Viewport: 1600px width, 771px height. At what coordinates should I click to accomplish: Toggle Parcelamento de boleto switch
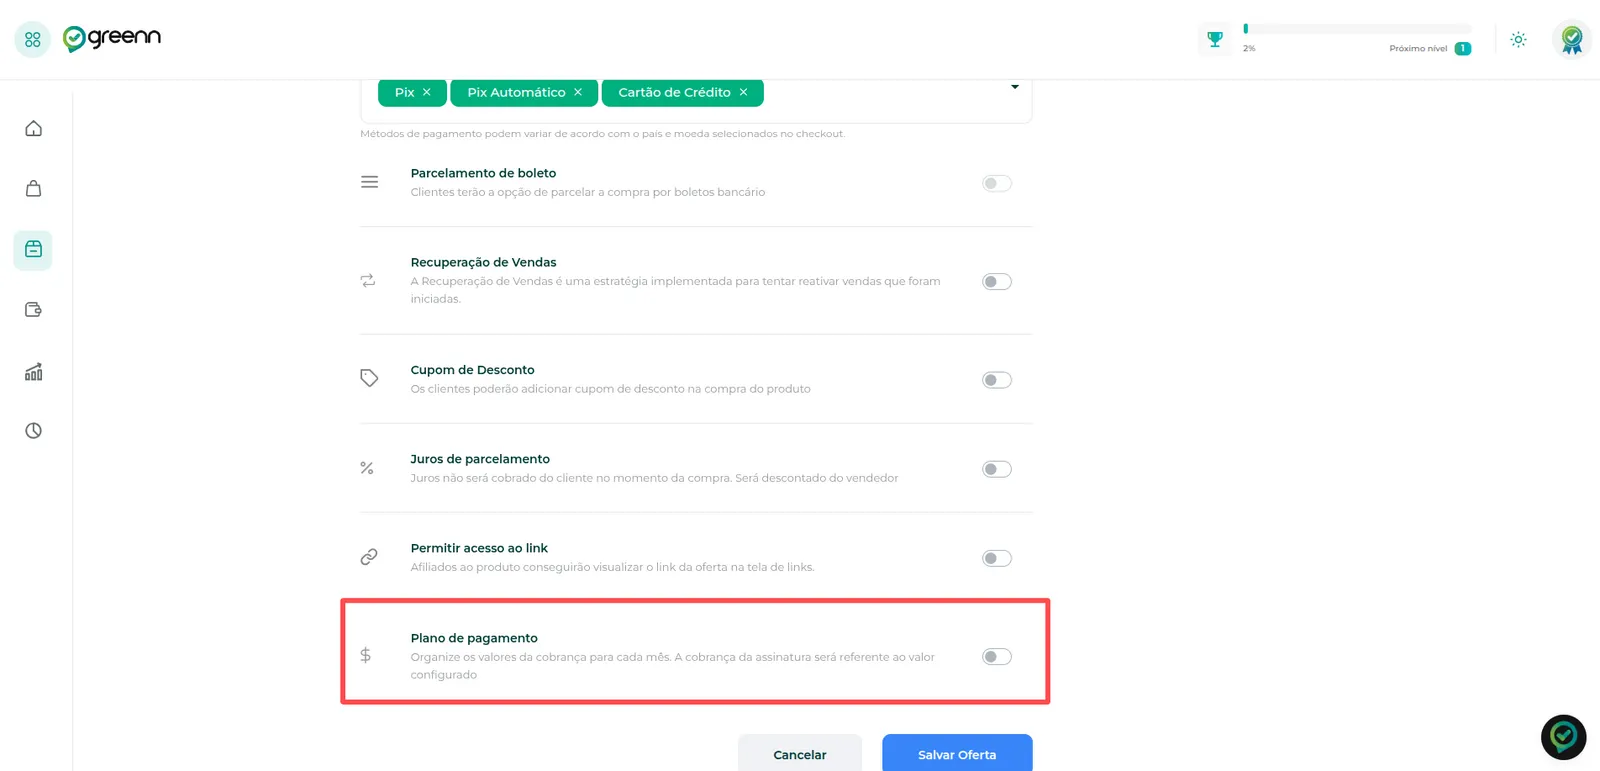pyautogui.click(x=997, y=183)
